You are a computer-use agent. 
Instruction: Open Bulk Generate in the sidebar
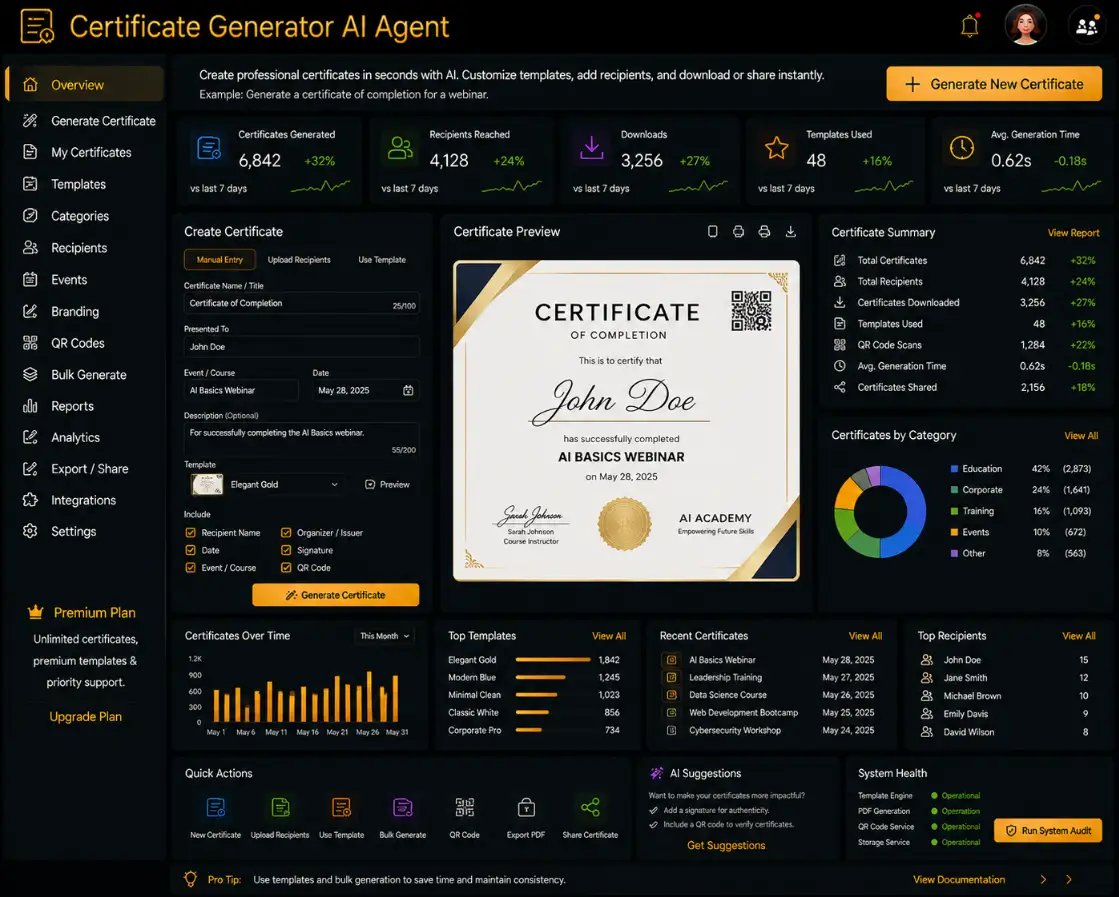(86, 375)
